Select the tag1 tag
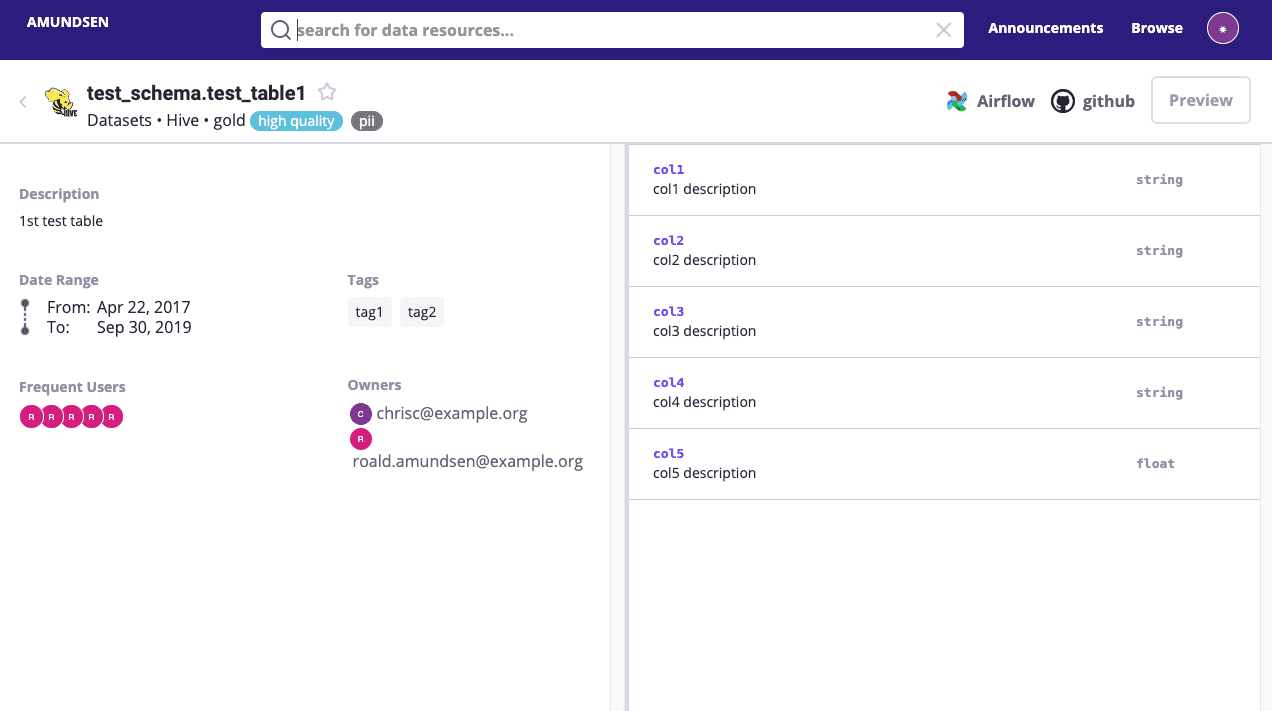Screen dimensions: 1272x711 tap(369, 311)
